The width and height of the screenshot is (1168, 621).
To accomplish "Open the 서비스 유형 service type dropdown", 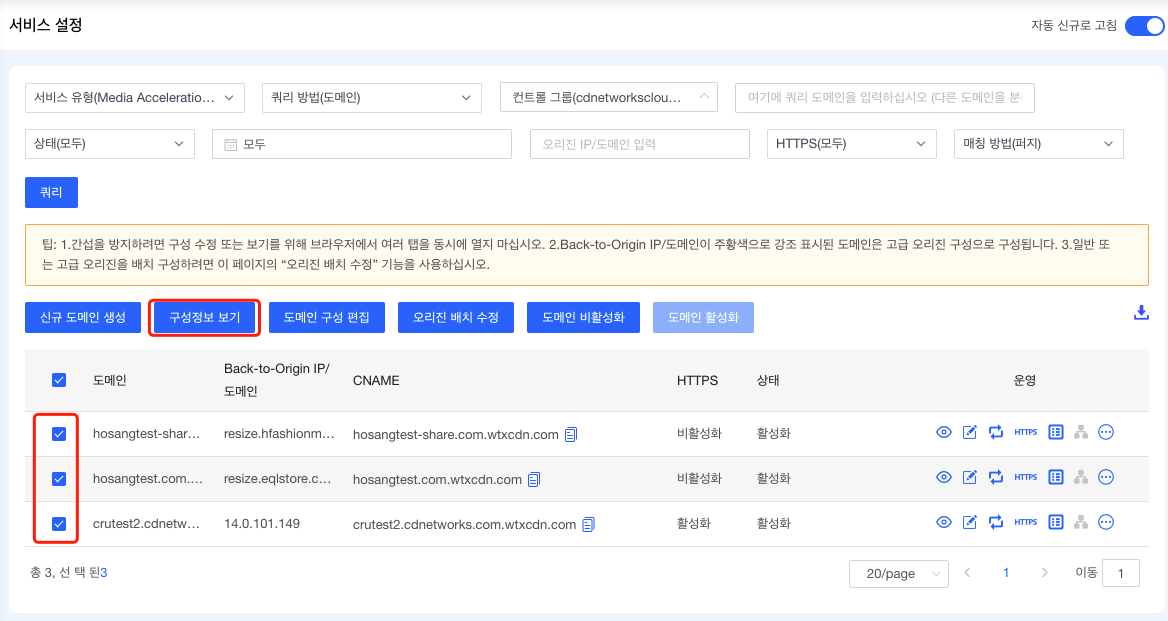I will pos(134,98).
